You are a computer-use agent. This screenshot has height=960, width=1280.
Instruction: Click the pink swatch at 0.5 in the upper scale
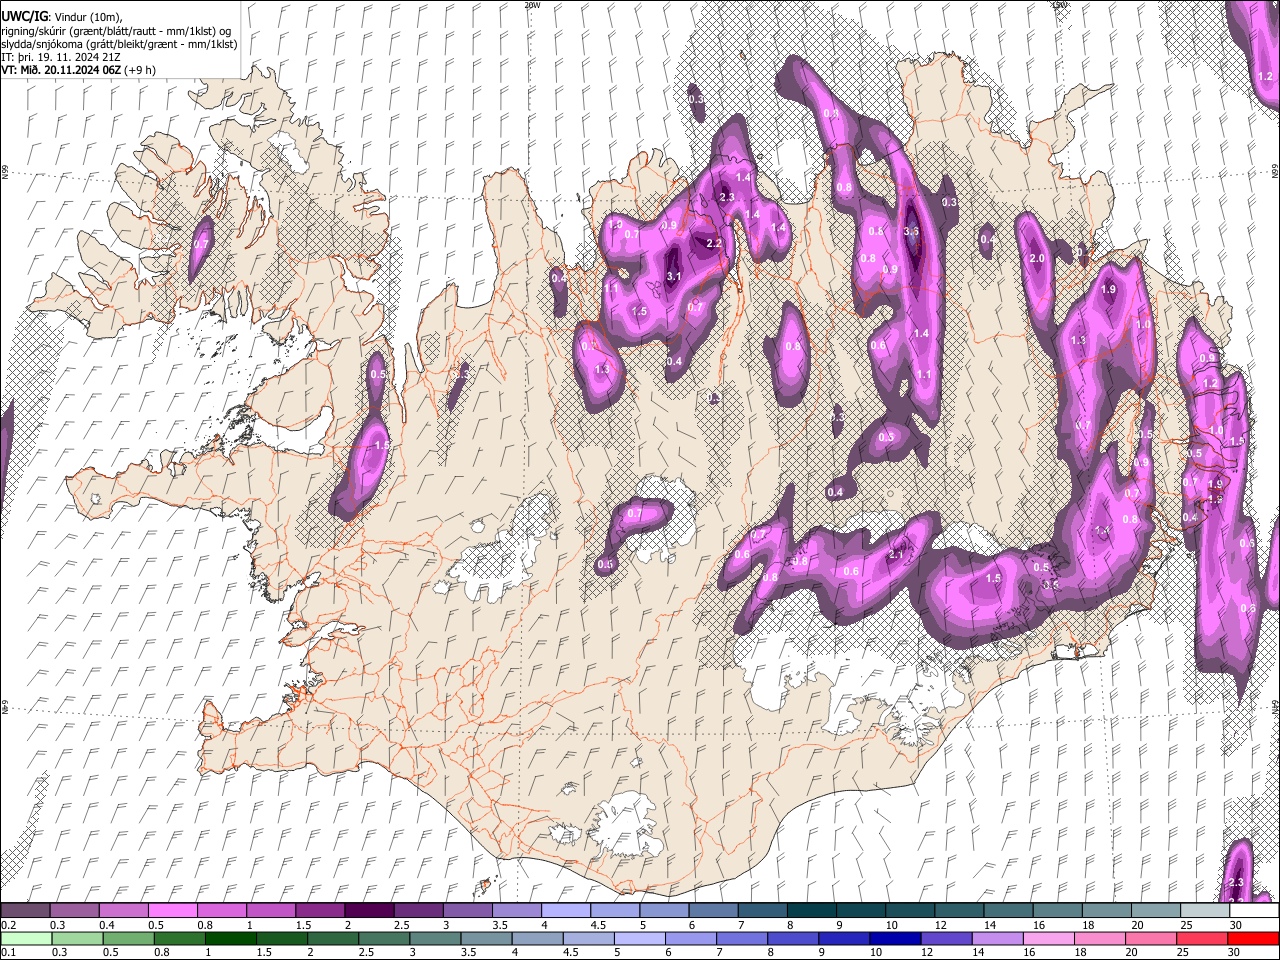172,911
